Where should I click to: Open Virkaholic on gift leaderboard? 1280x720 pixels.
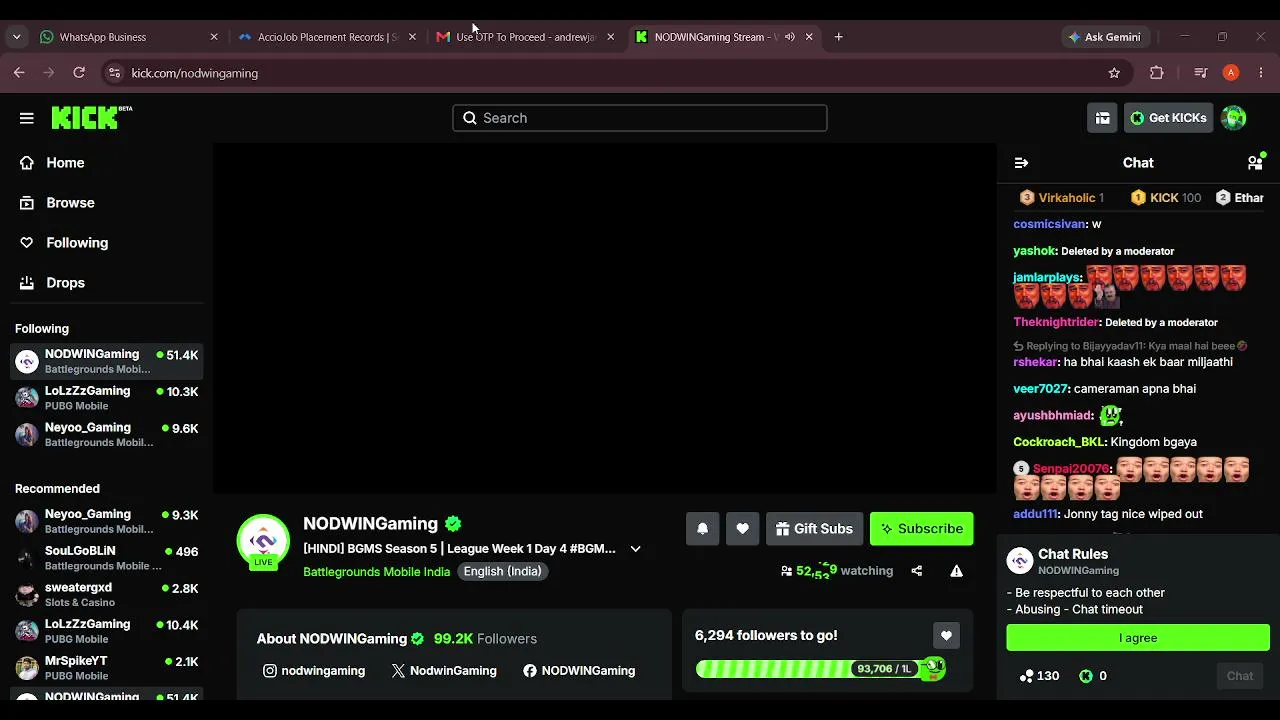click(1061, 198)
